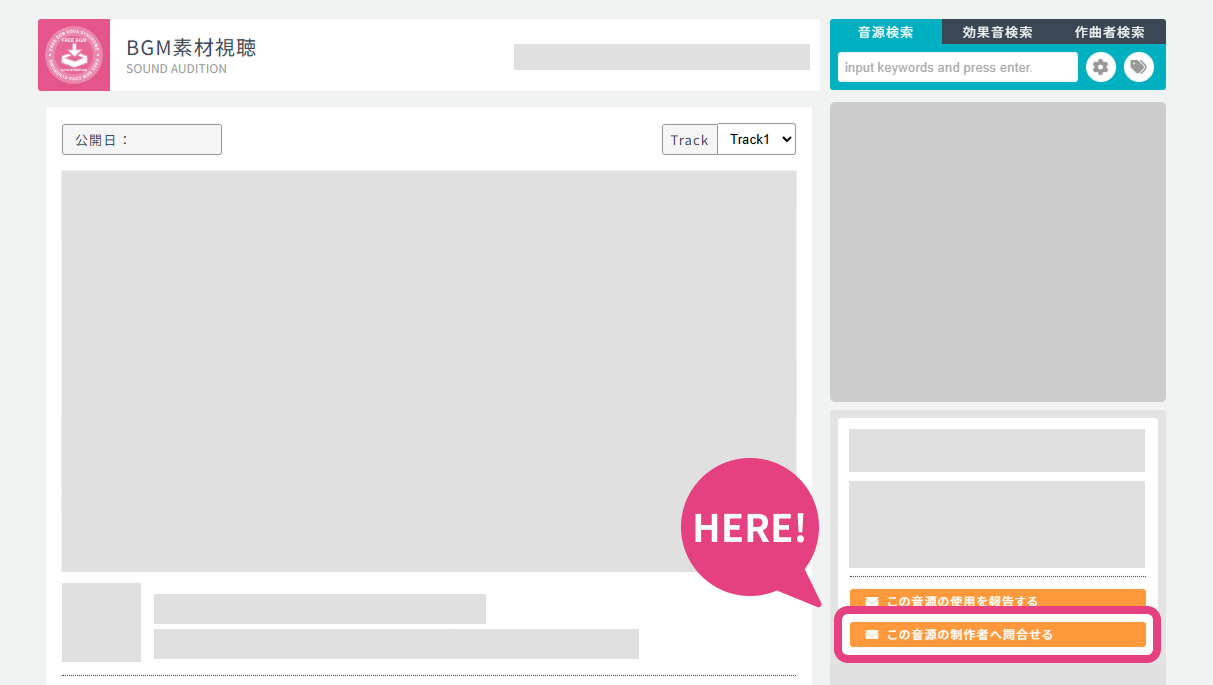Click the 公開日 date field
Viewport: 1213px width, 685px height.
[x=142, y=140]
